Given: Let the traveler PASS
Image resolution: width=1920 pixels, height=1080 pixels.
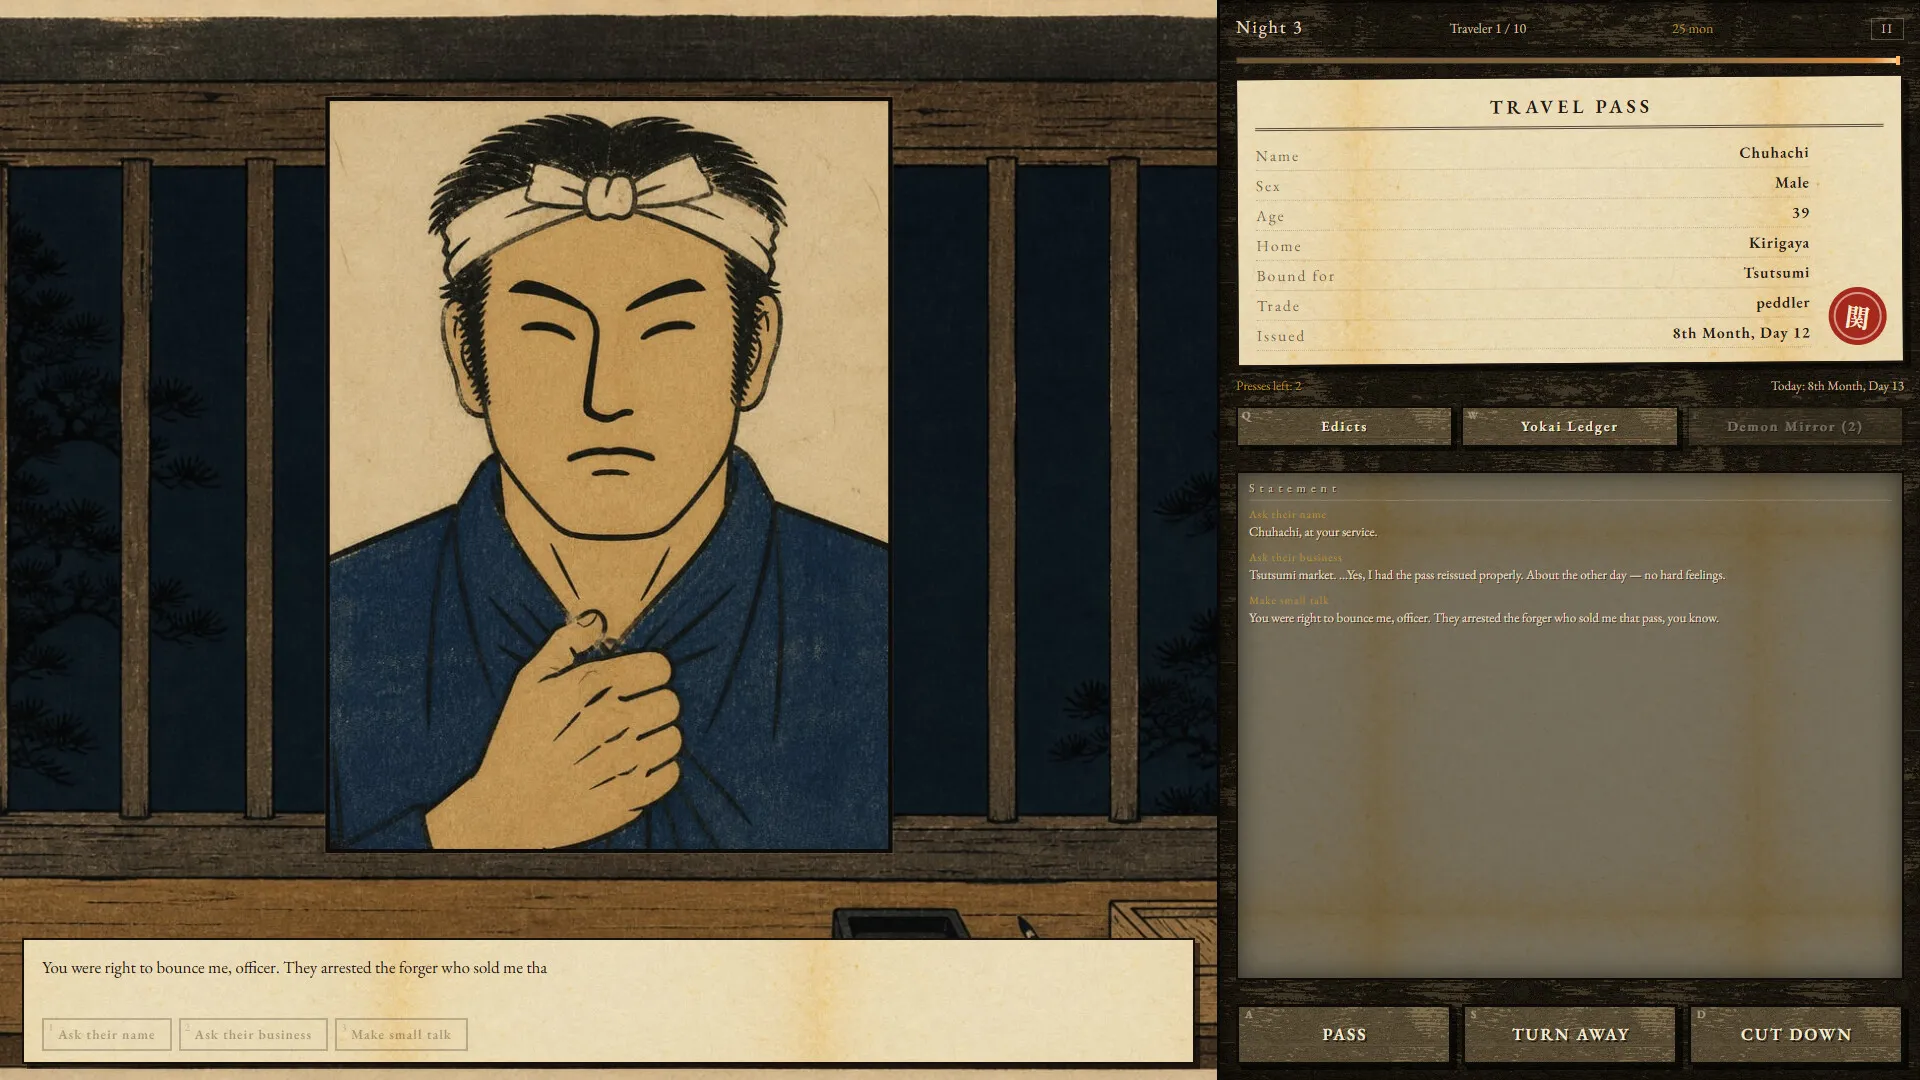Looking at the screenshot, I should coord(1343,1034).
